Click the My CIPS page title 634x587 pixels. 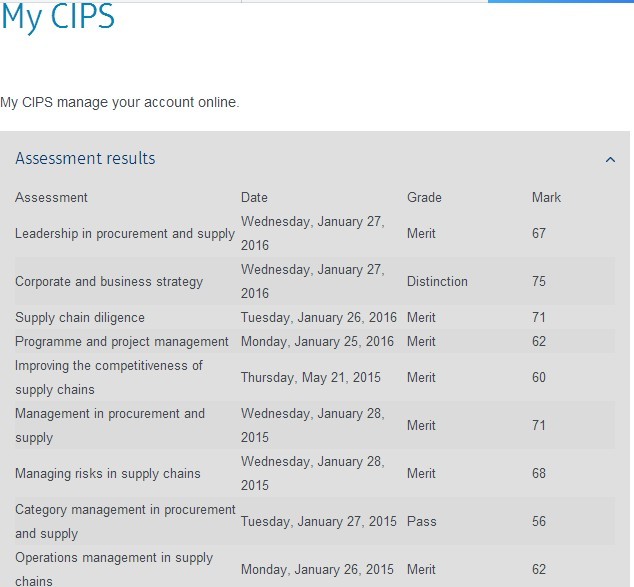pos(58,17)
